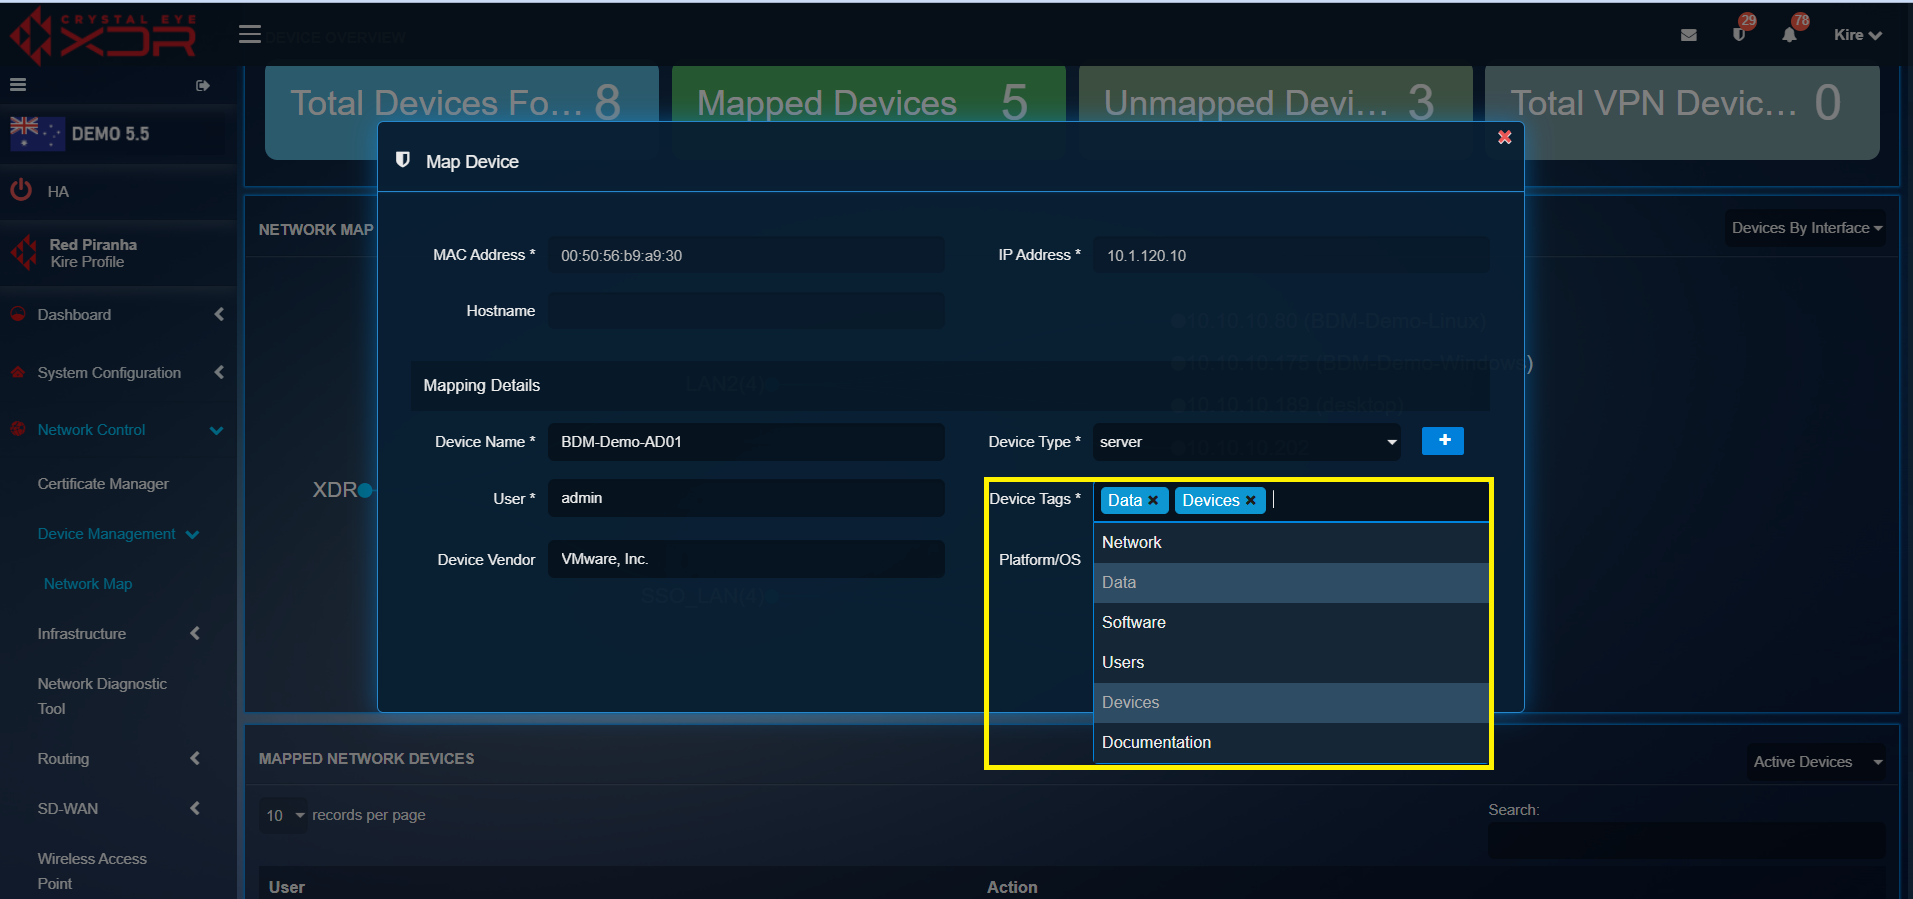Click the IP Address field
This screenshot has height=899, width=1913.
click(x=1291, y=255)
